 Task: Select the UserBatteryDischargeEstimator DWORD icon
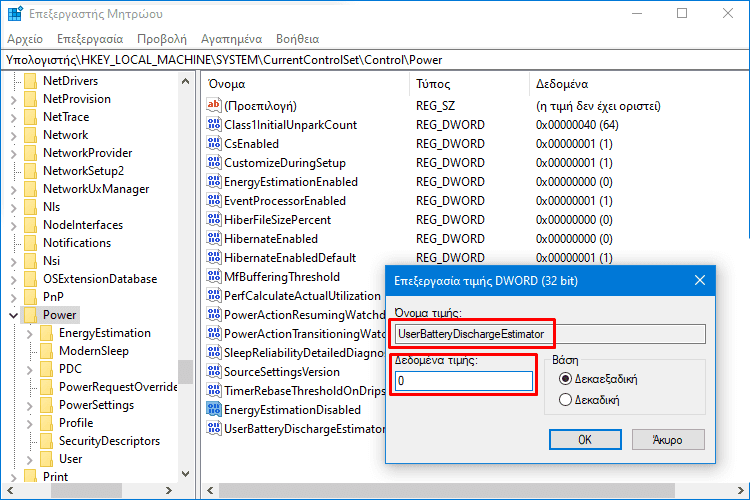click(214, 429)
